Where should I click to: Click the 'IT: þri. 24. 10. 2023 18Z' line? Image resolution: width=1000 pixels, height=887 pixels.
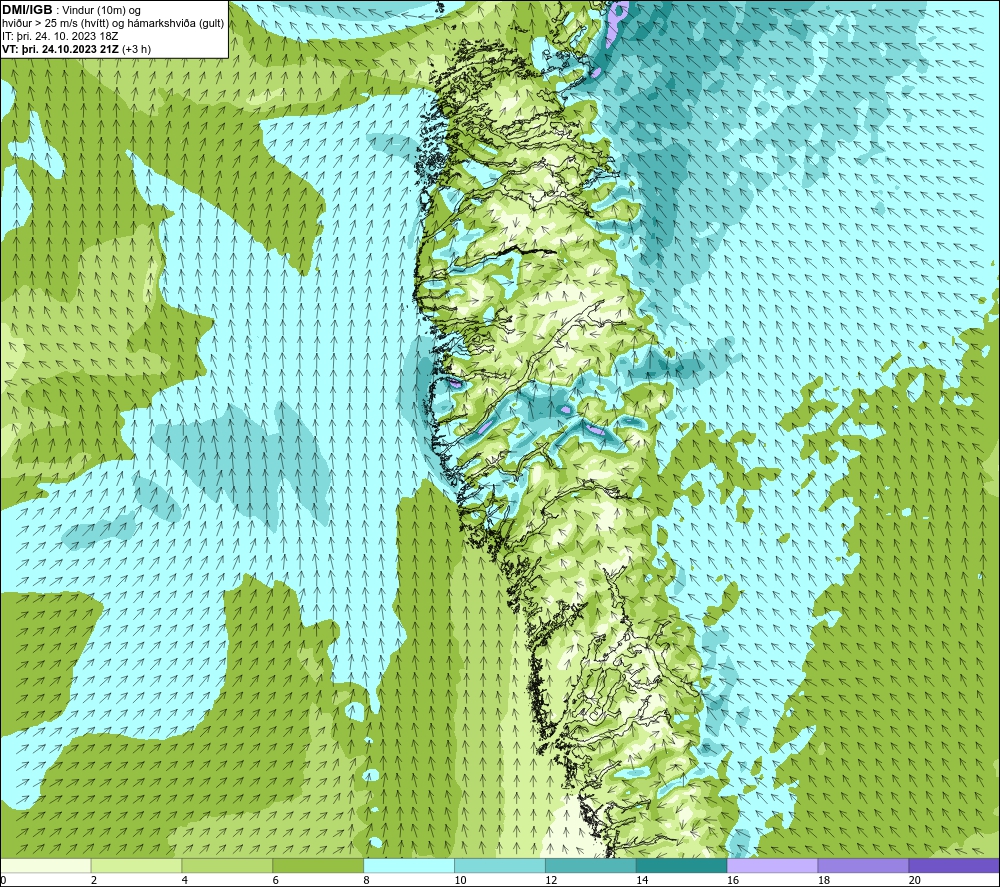coord(60,36)
